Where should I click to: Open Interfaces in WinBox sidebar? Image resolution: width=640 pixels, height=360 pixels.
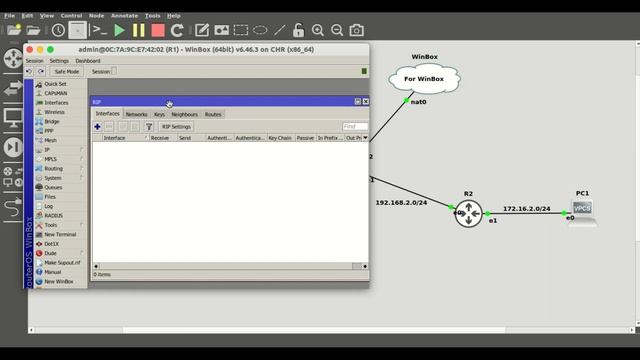56,102
